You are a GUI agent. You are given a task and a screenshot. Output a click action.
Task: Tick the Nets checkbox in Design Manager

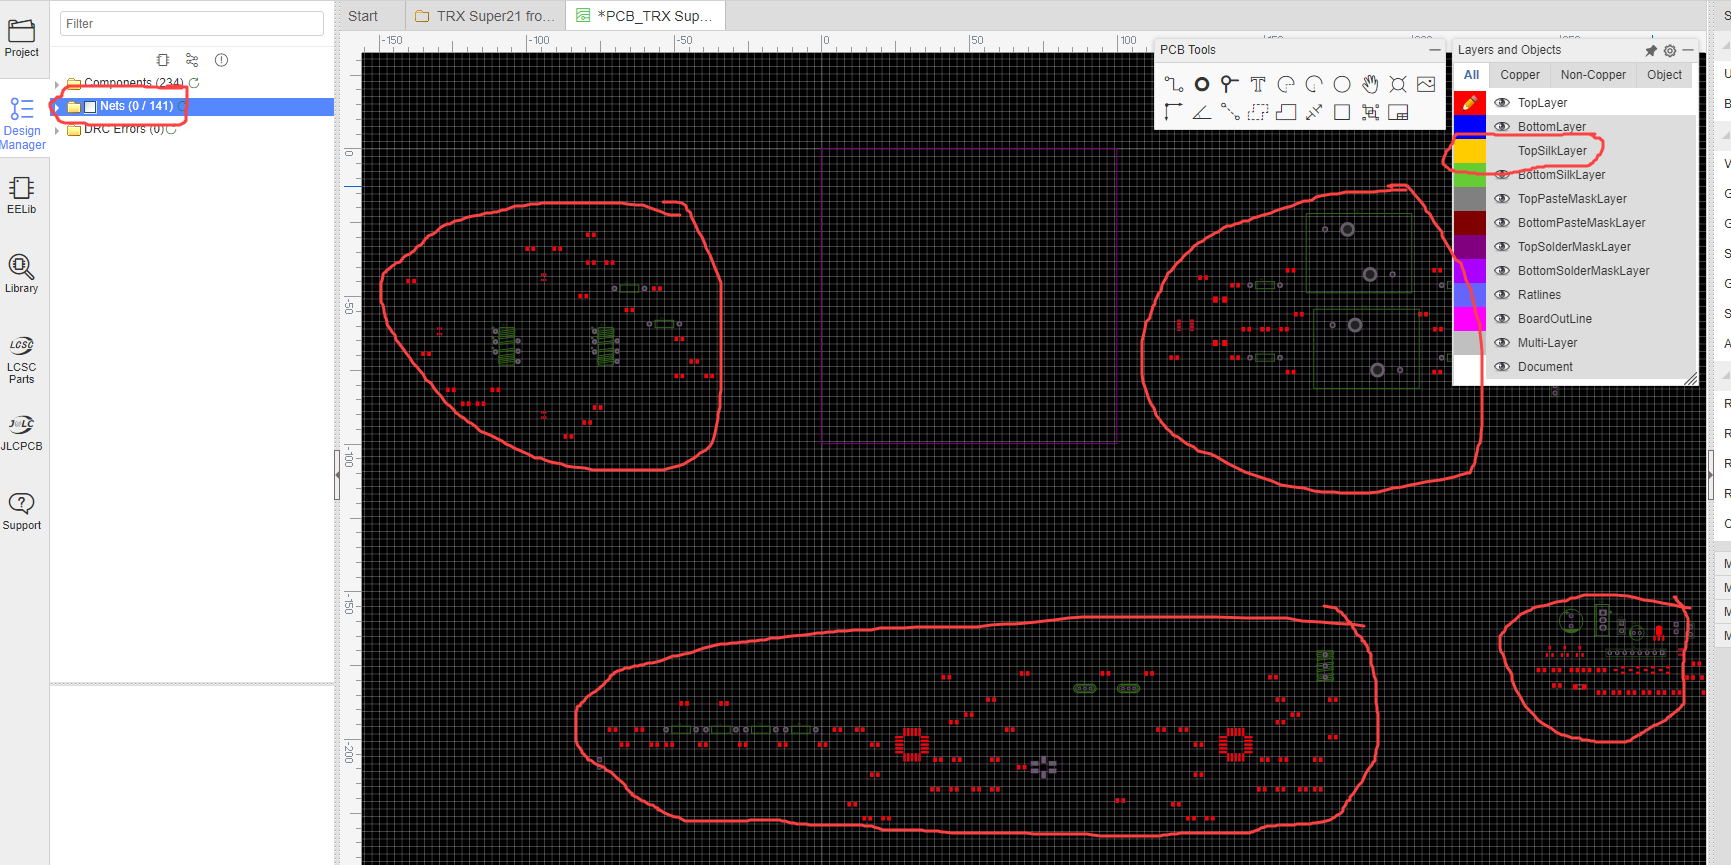pyautogui.click(x=90, y=107)
